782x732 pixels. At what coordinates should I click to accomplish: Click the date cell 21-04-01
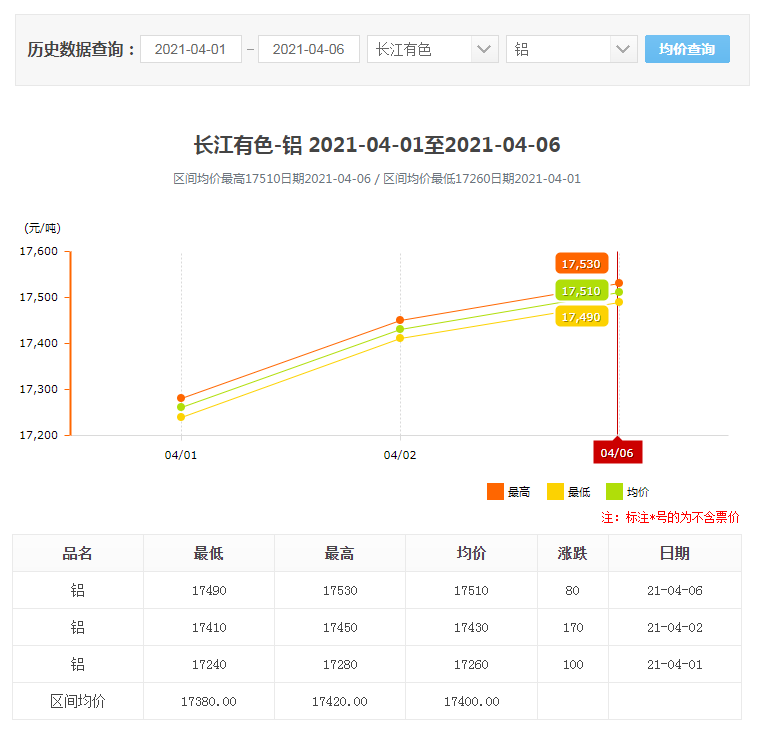(675, 664)
